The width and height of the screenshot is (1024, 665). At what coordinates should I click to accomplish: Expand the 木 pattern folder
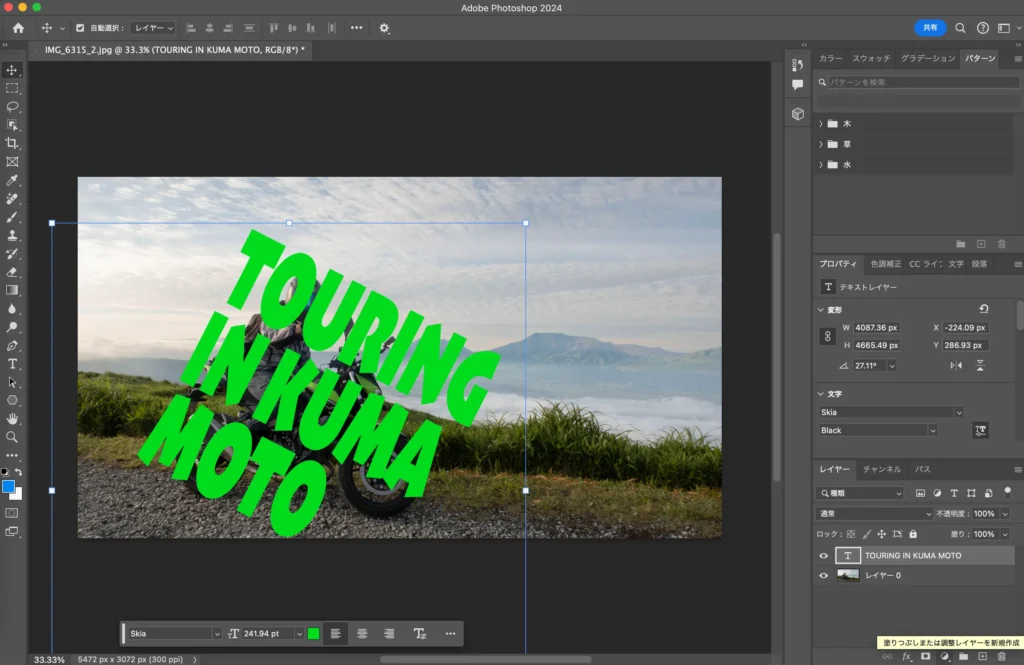(821, 124)
